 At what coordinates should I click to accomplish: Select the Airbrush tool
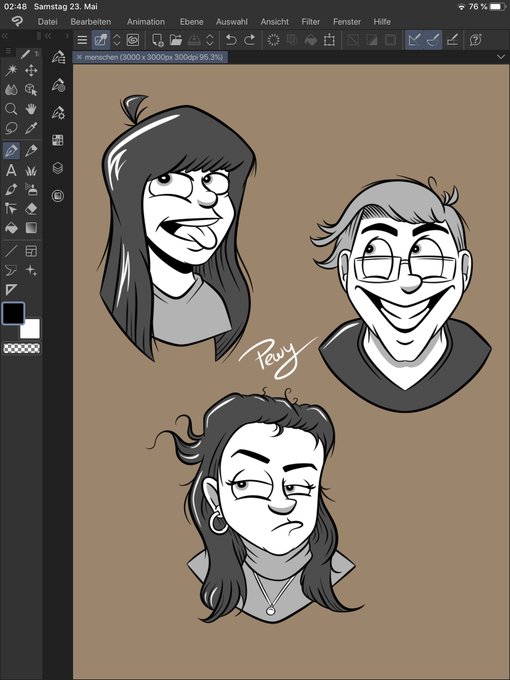tap(31, 190)
